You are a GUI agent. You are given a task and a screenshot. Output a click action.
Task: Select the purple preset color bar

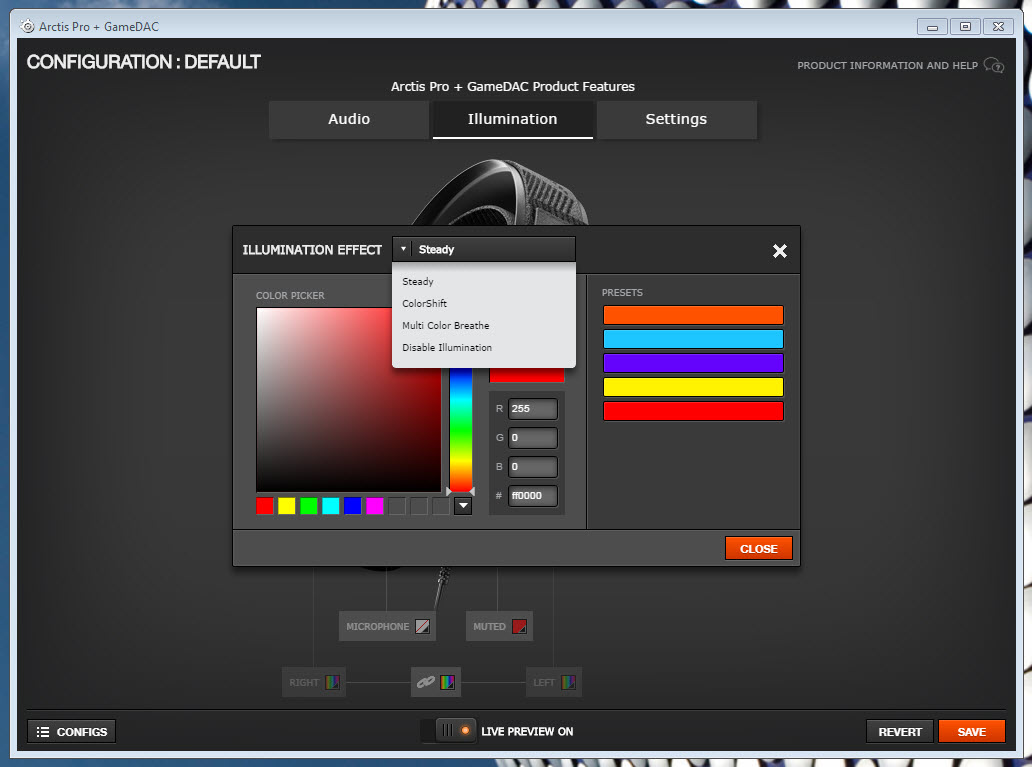click(693, 363)
